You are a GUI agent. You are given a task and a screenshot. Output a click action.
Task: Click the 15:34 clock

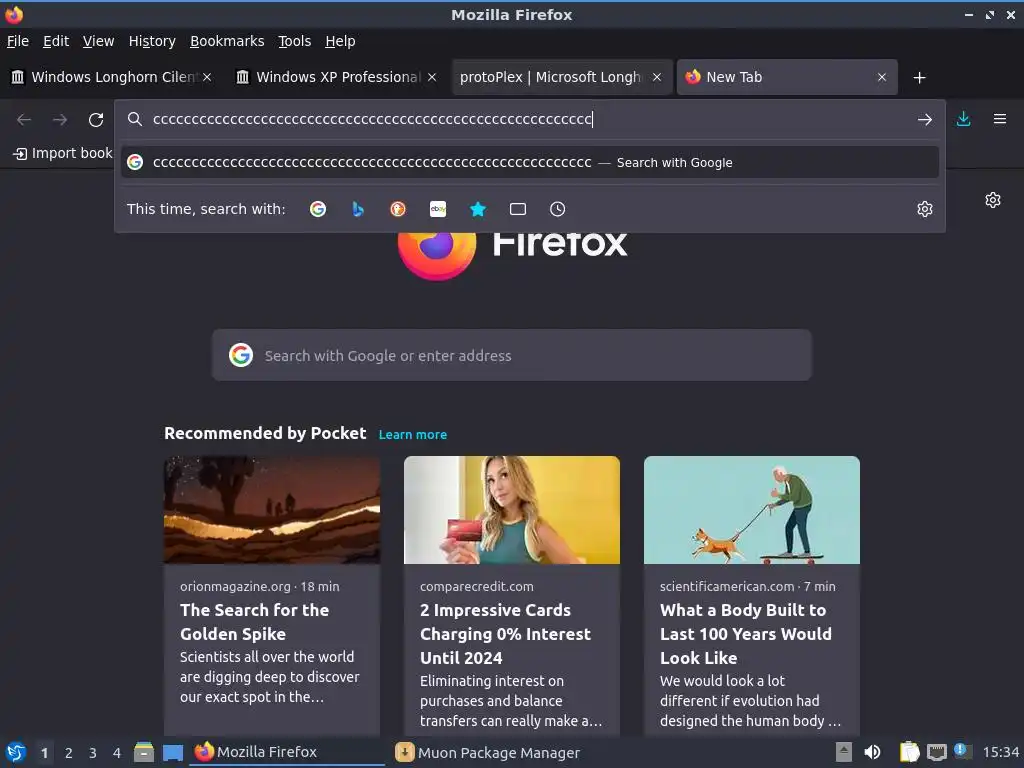[1000, 752]
